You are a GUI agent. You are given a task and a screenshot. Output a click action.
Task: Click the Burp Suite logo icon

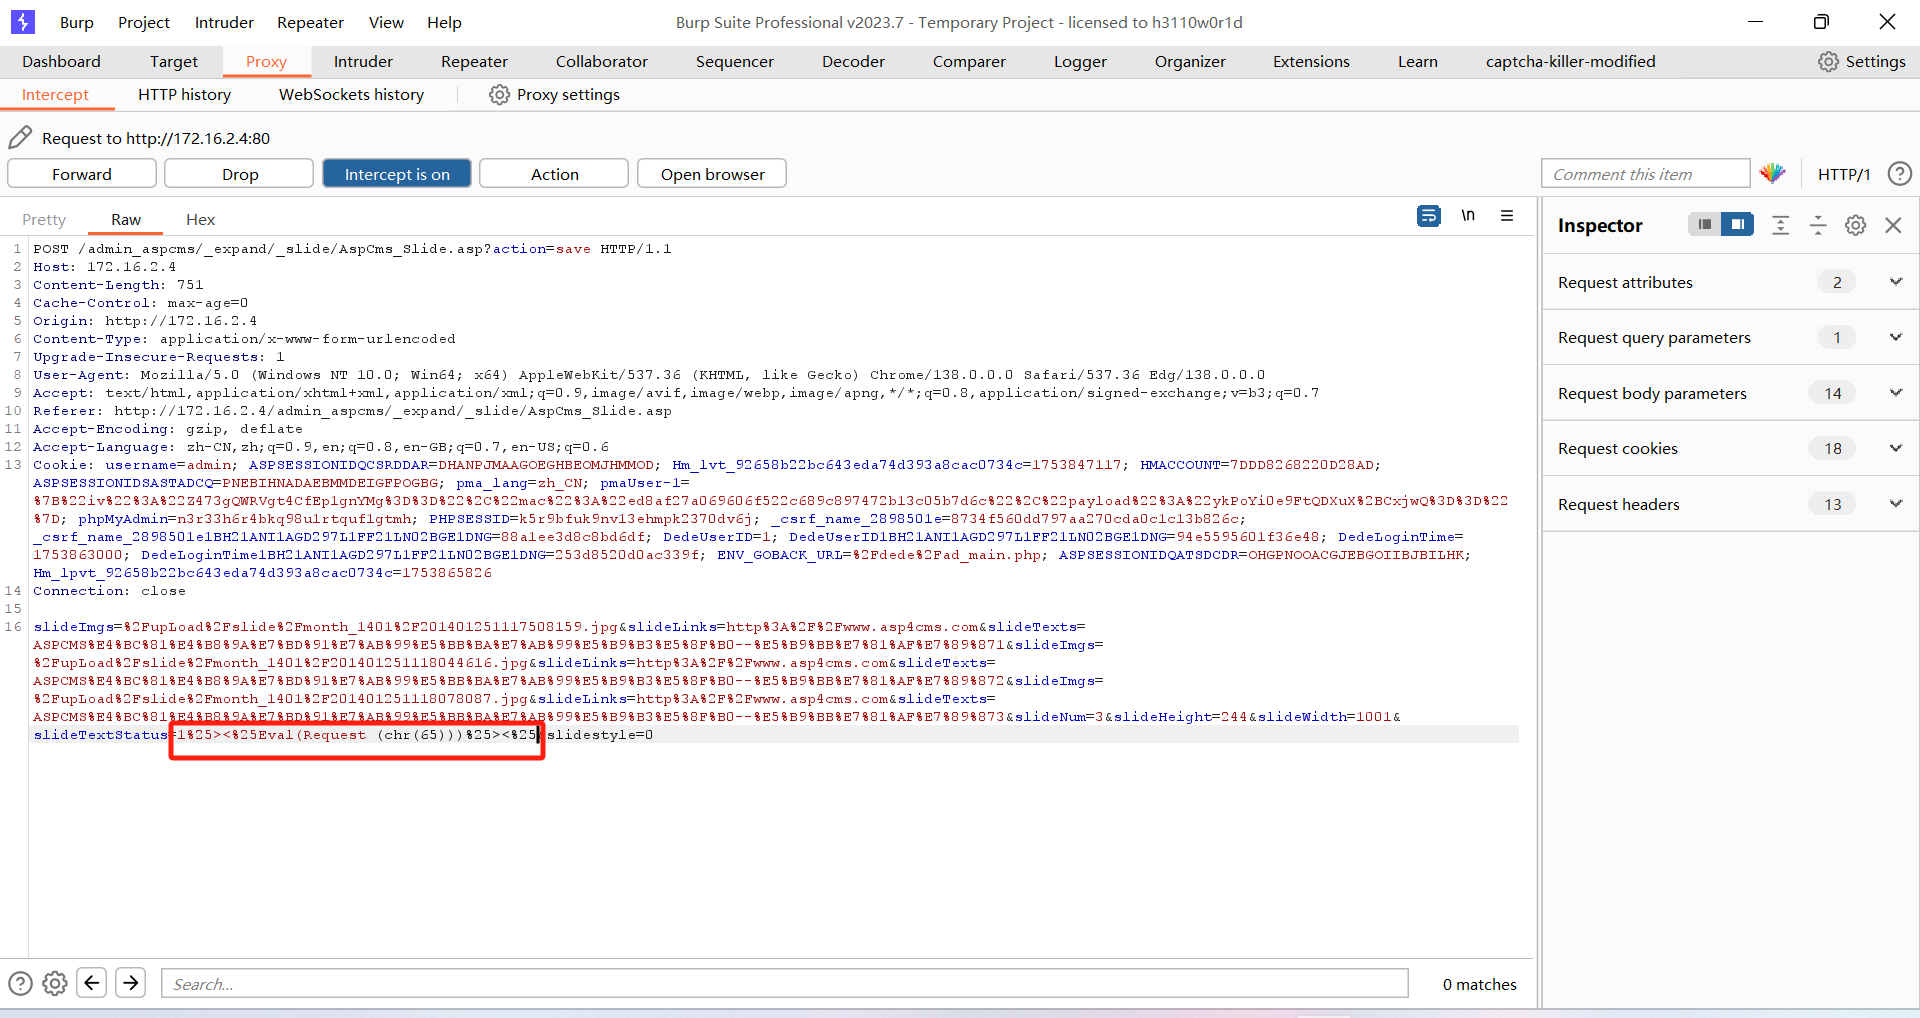(x=22, y=21)
